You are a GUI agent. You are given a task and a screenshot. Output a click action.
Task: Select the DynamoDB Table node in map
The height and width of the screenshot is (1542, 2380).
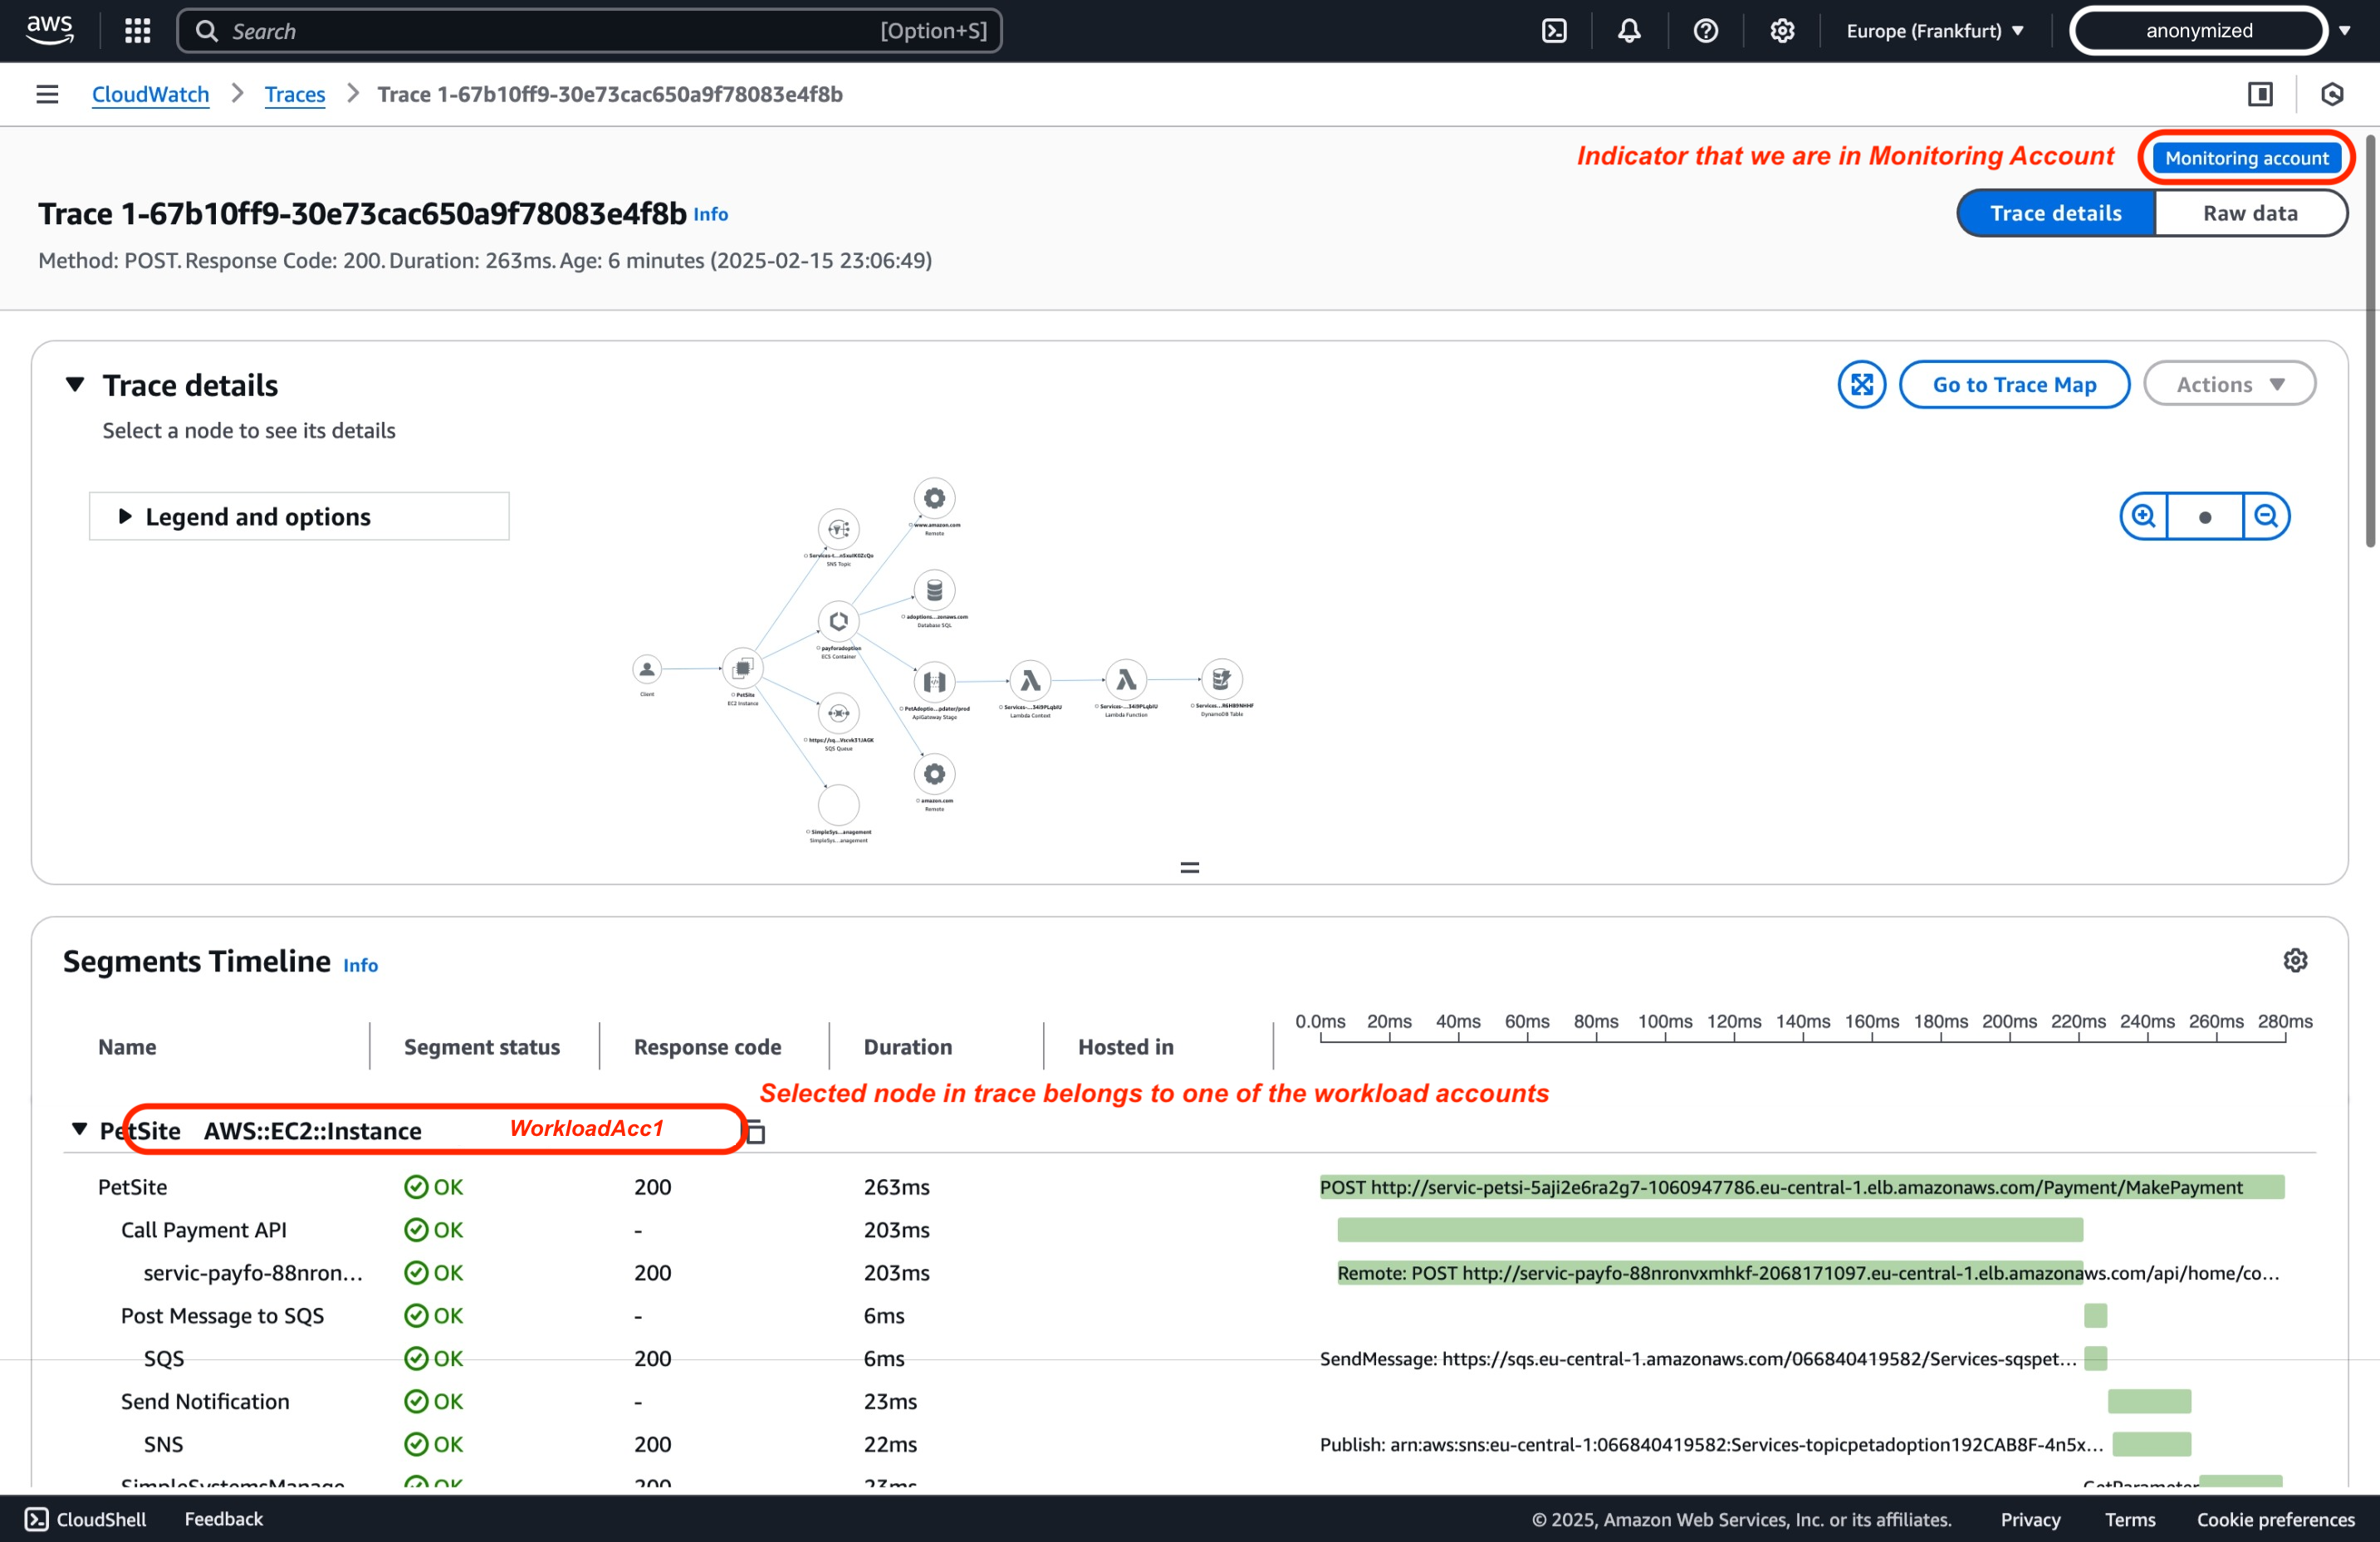point(1221,680)
